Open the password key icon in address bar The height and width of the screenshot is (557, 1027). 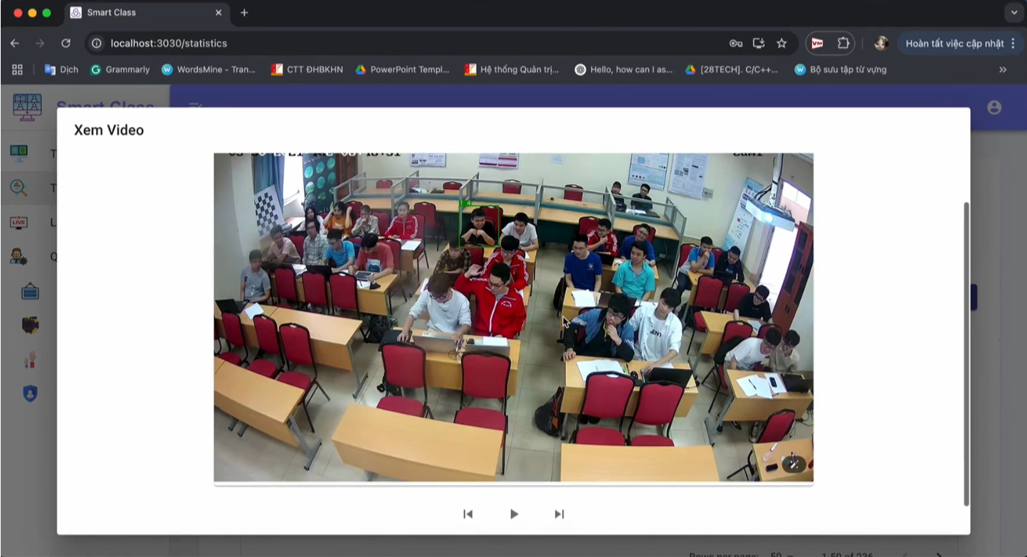[x=736, y=43]
